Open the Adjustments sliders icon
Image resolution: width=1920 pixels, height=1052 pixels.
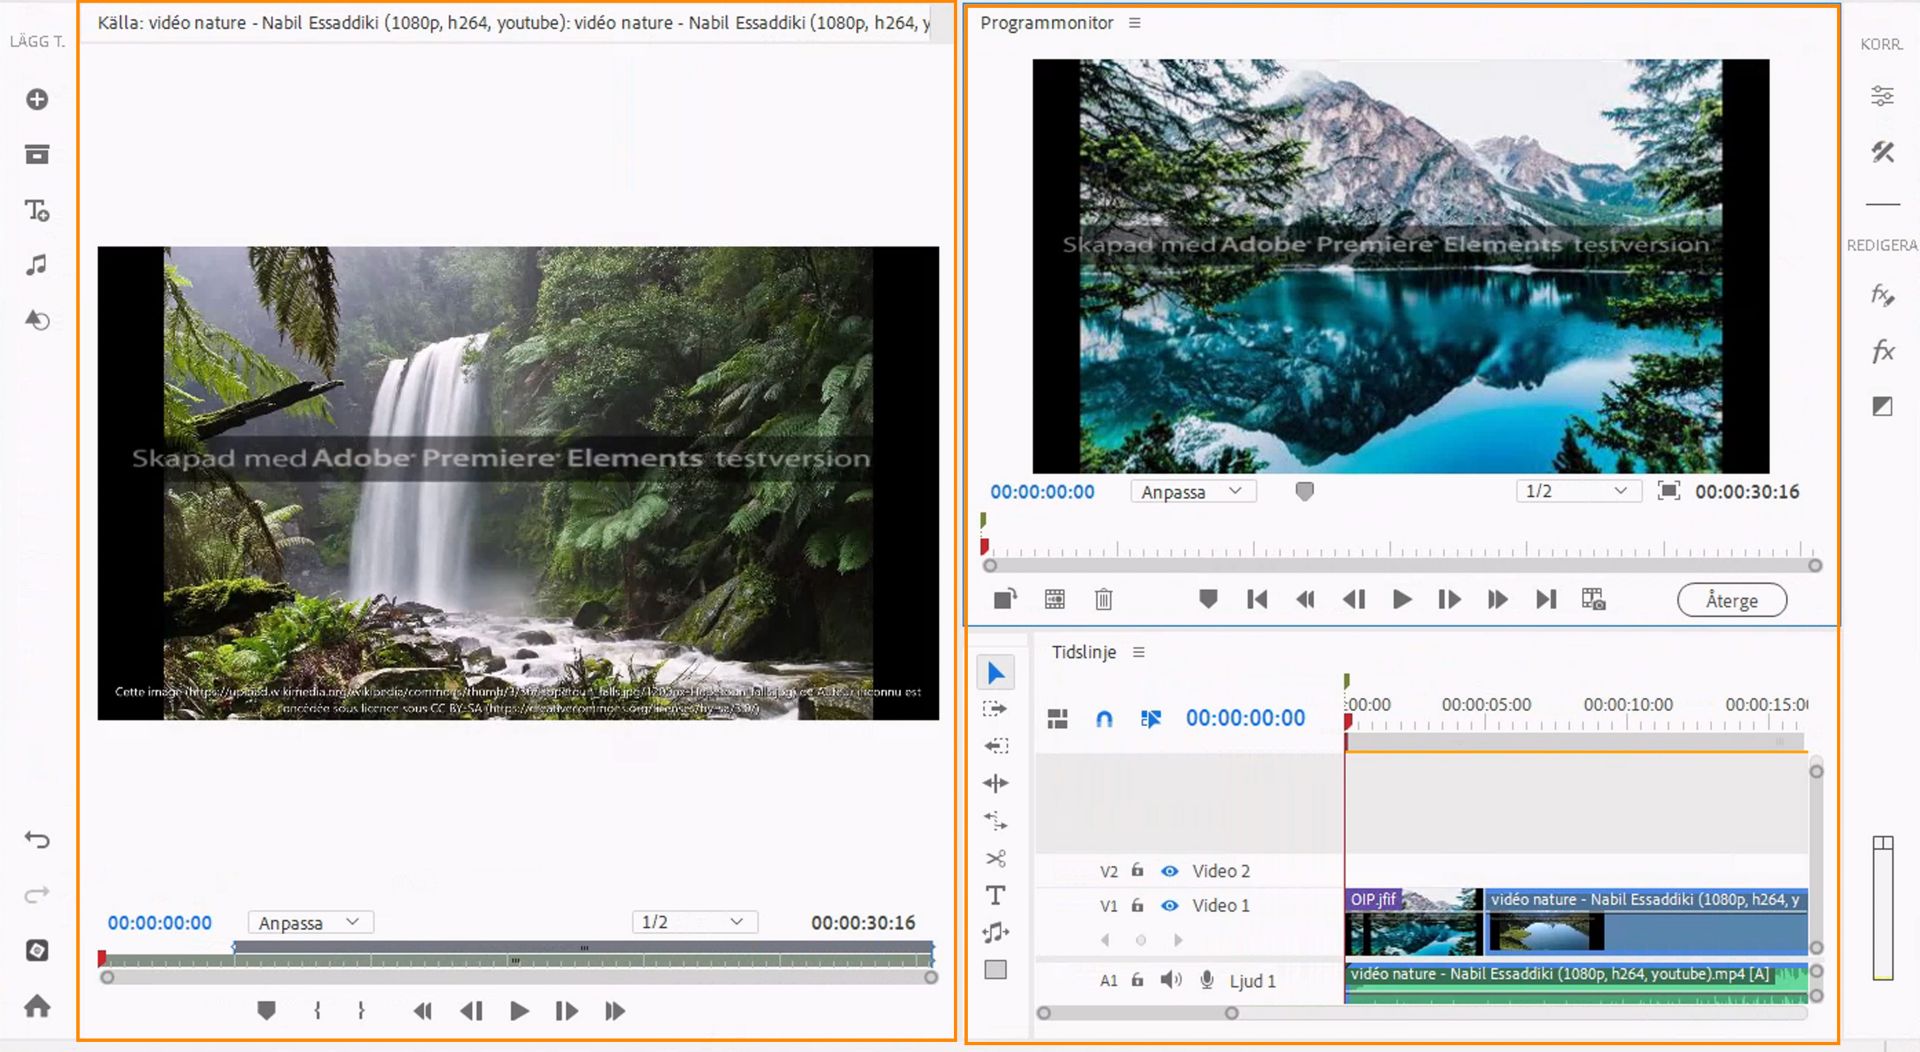click(x=1882, y=96)
